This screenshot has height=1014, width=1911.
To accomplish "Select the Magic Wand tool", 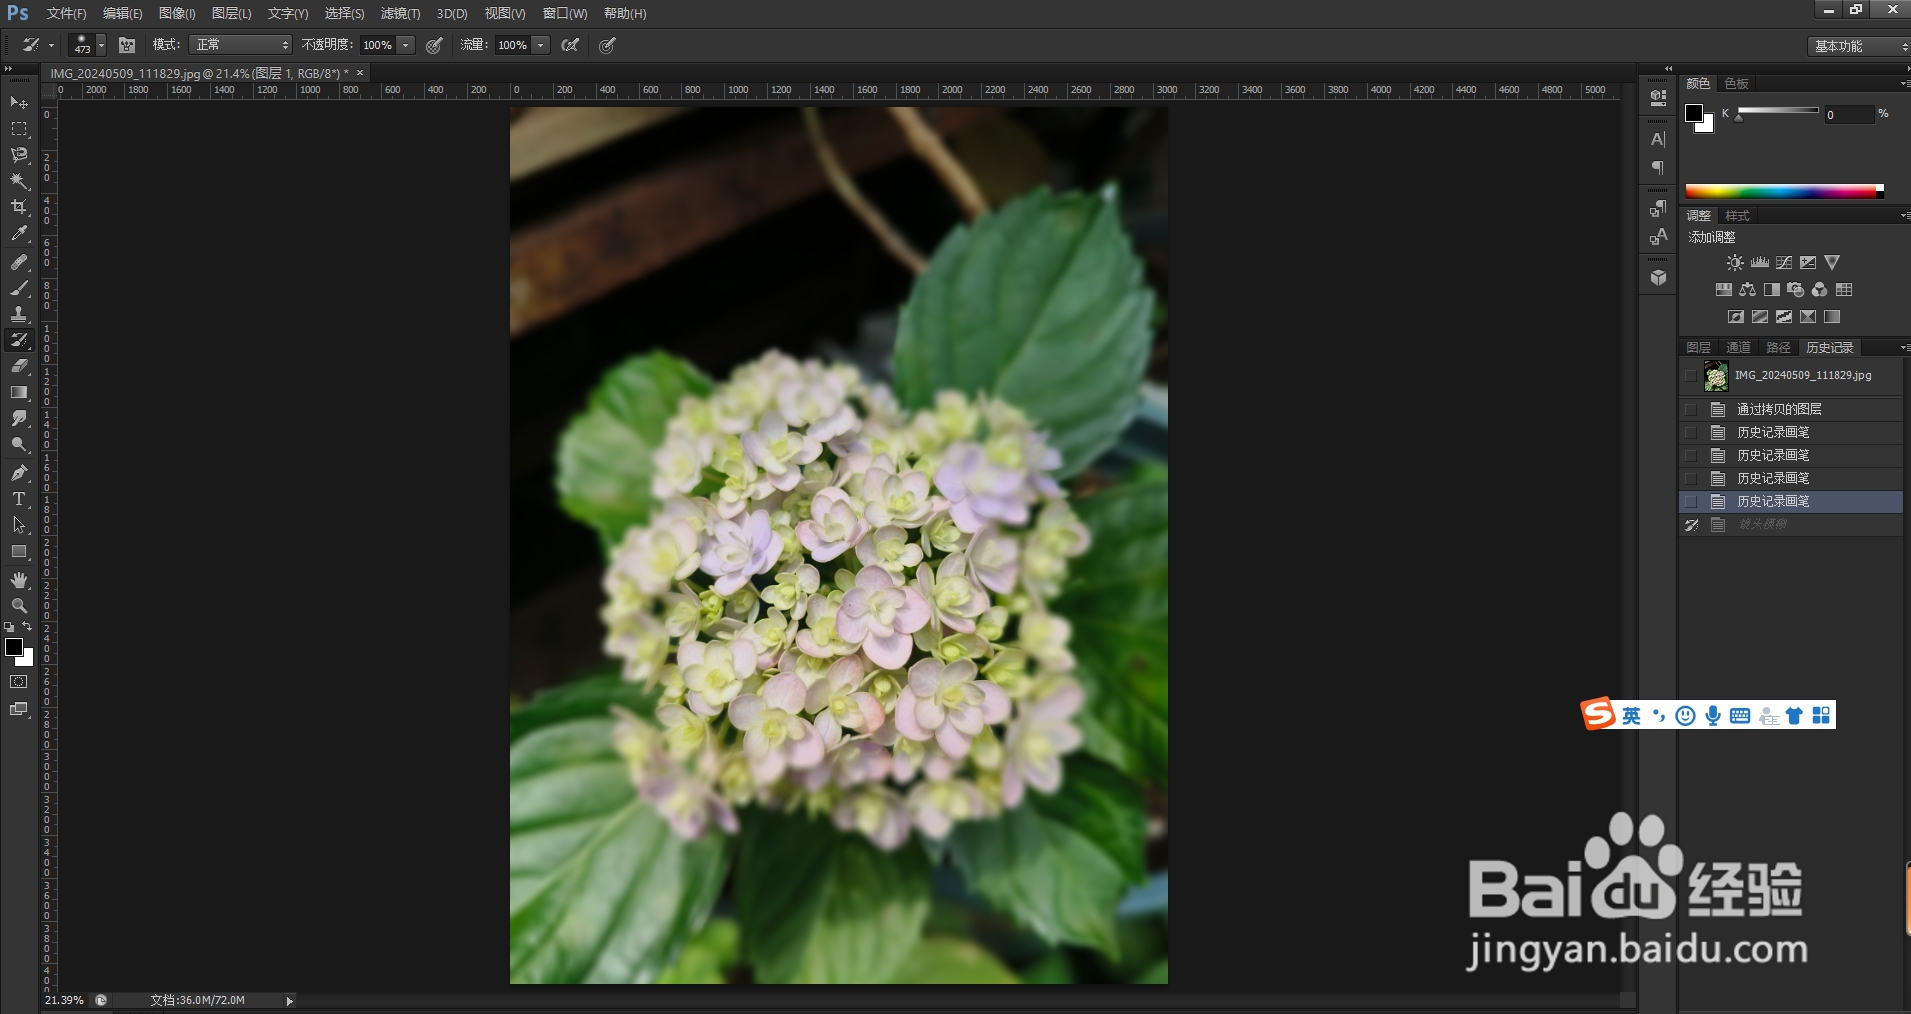I will coord(19,181).
